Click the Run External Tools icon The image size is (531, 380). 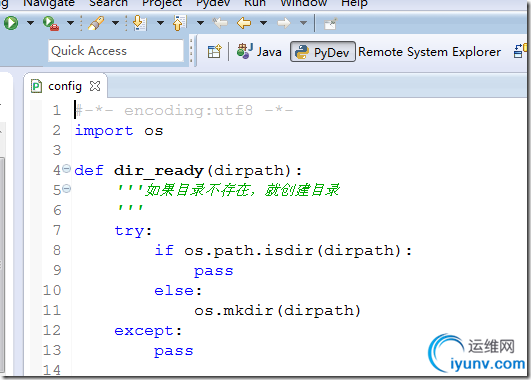(x=51, y=23)
